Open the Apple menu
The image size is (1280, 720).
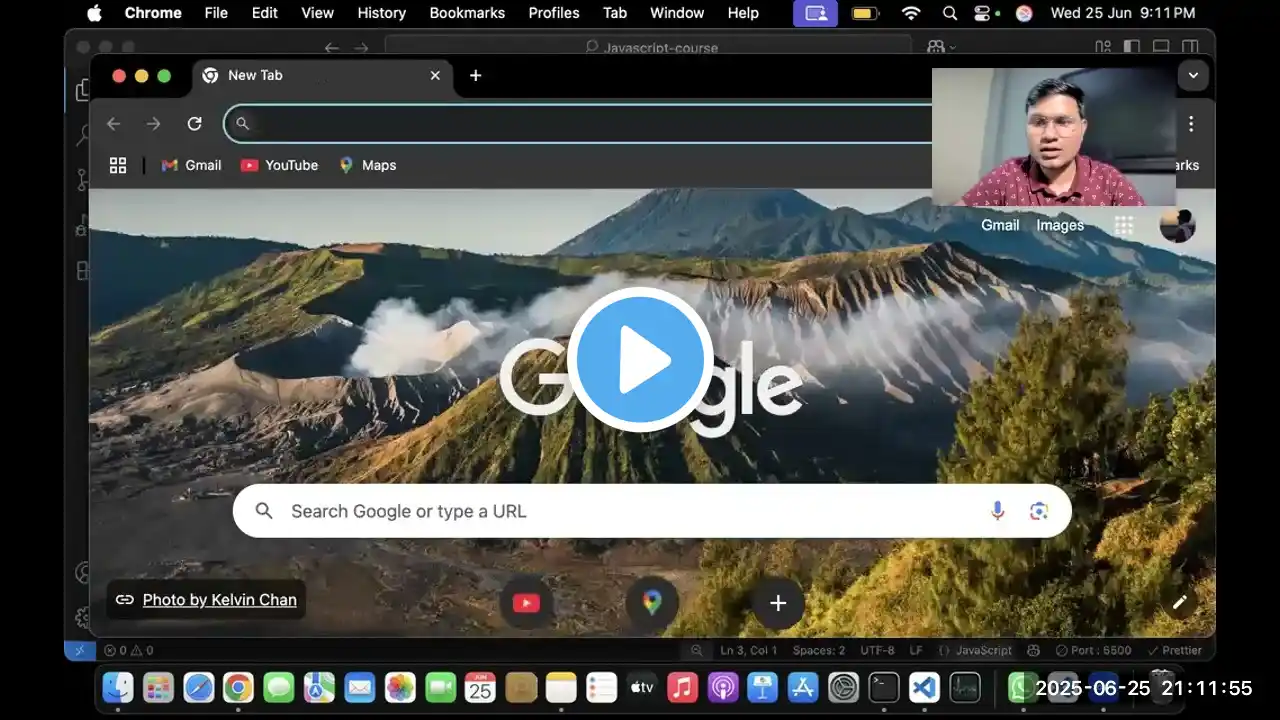point(95,13)
